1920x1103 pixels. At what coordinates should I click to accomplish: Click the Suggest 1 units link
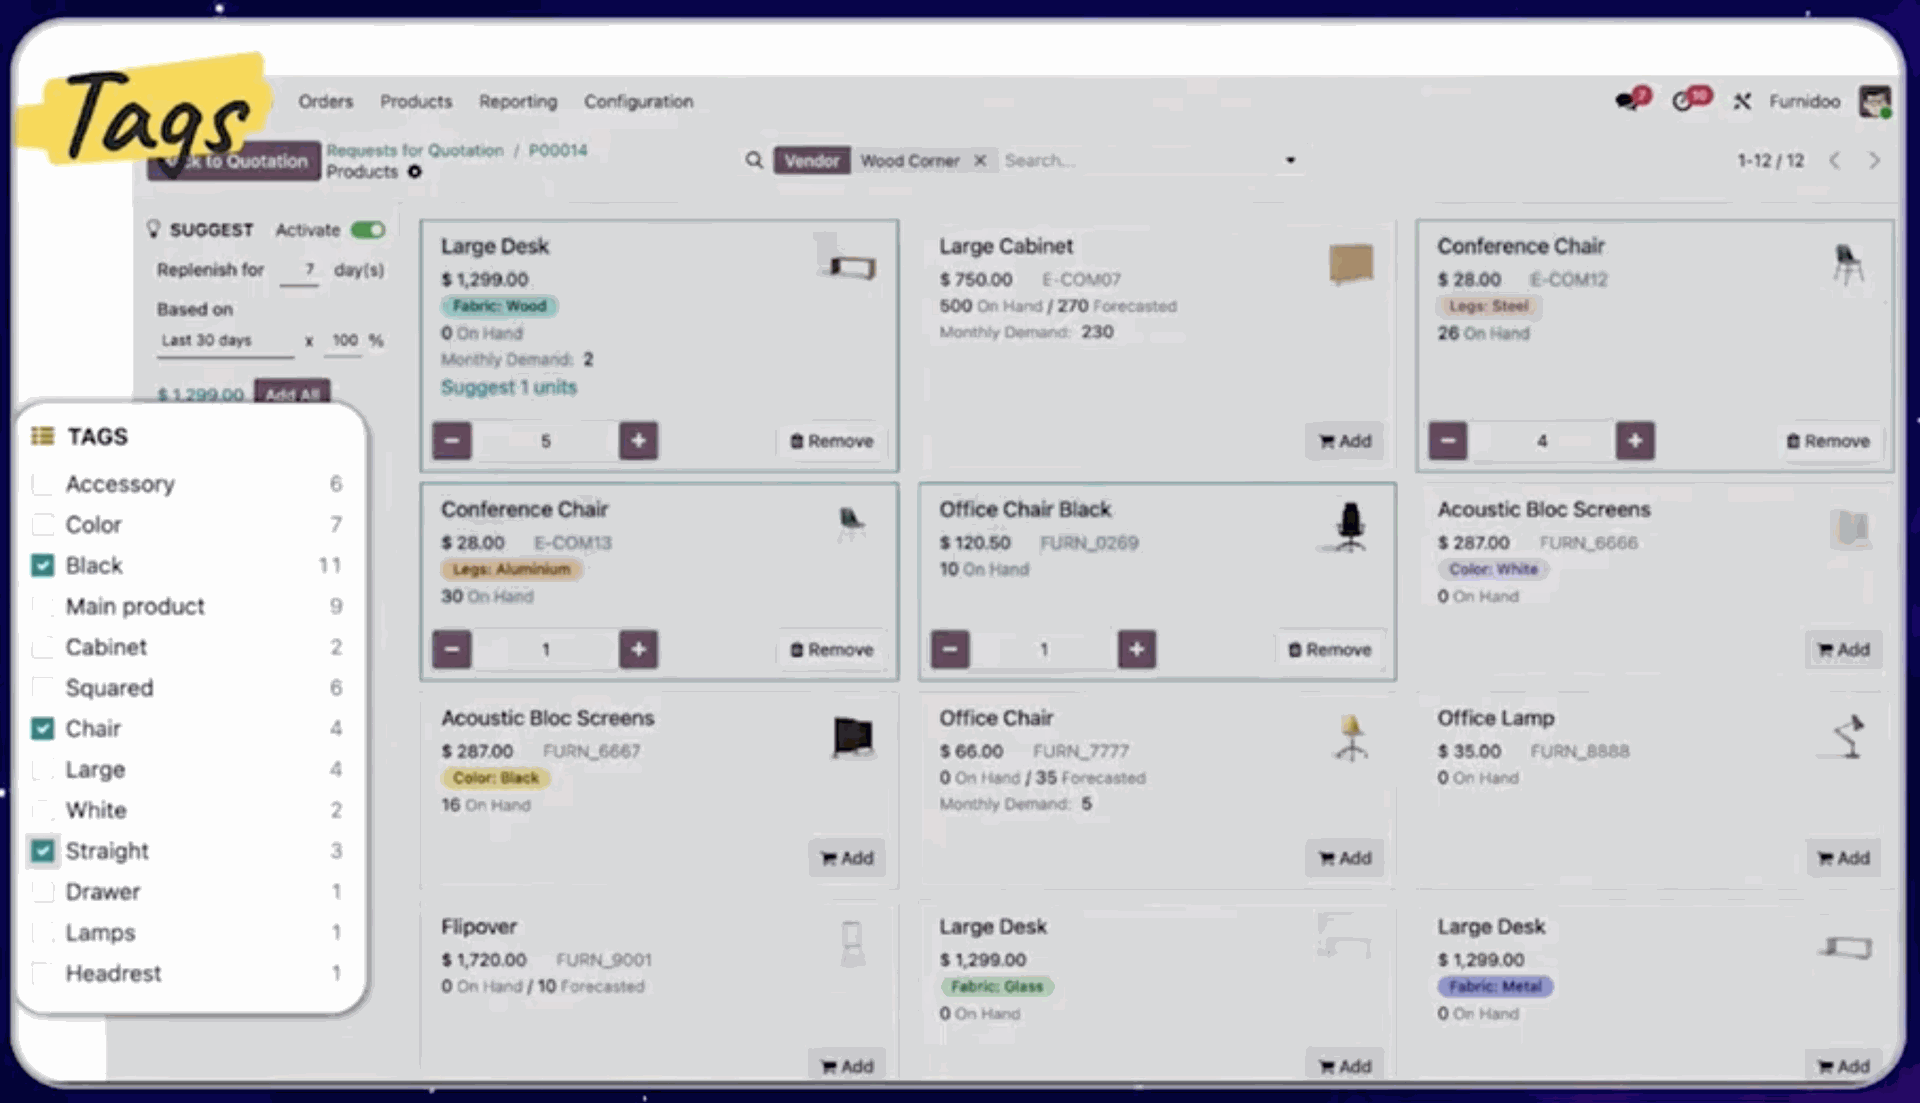(508, 387)
